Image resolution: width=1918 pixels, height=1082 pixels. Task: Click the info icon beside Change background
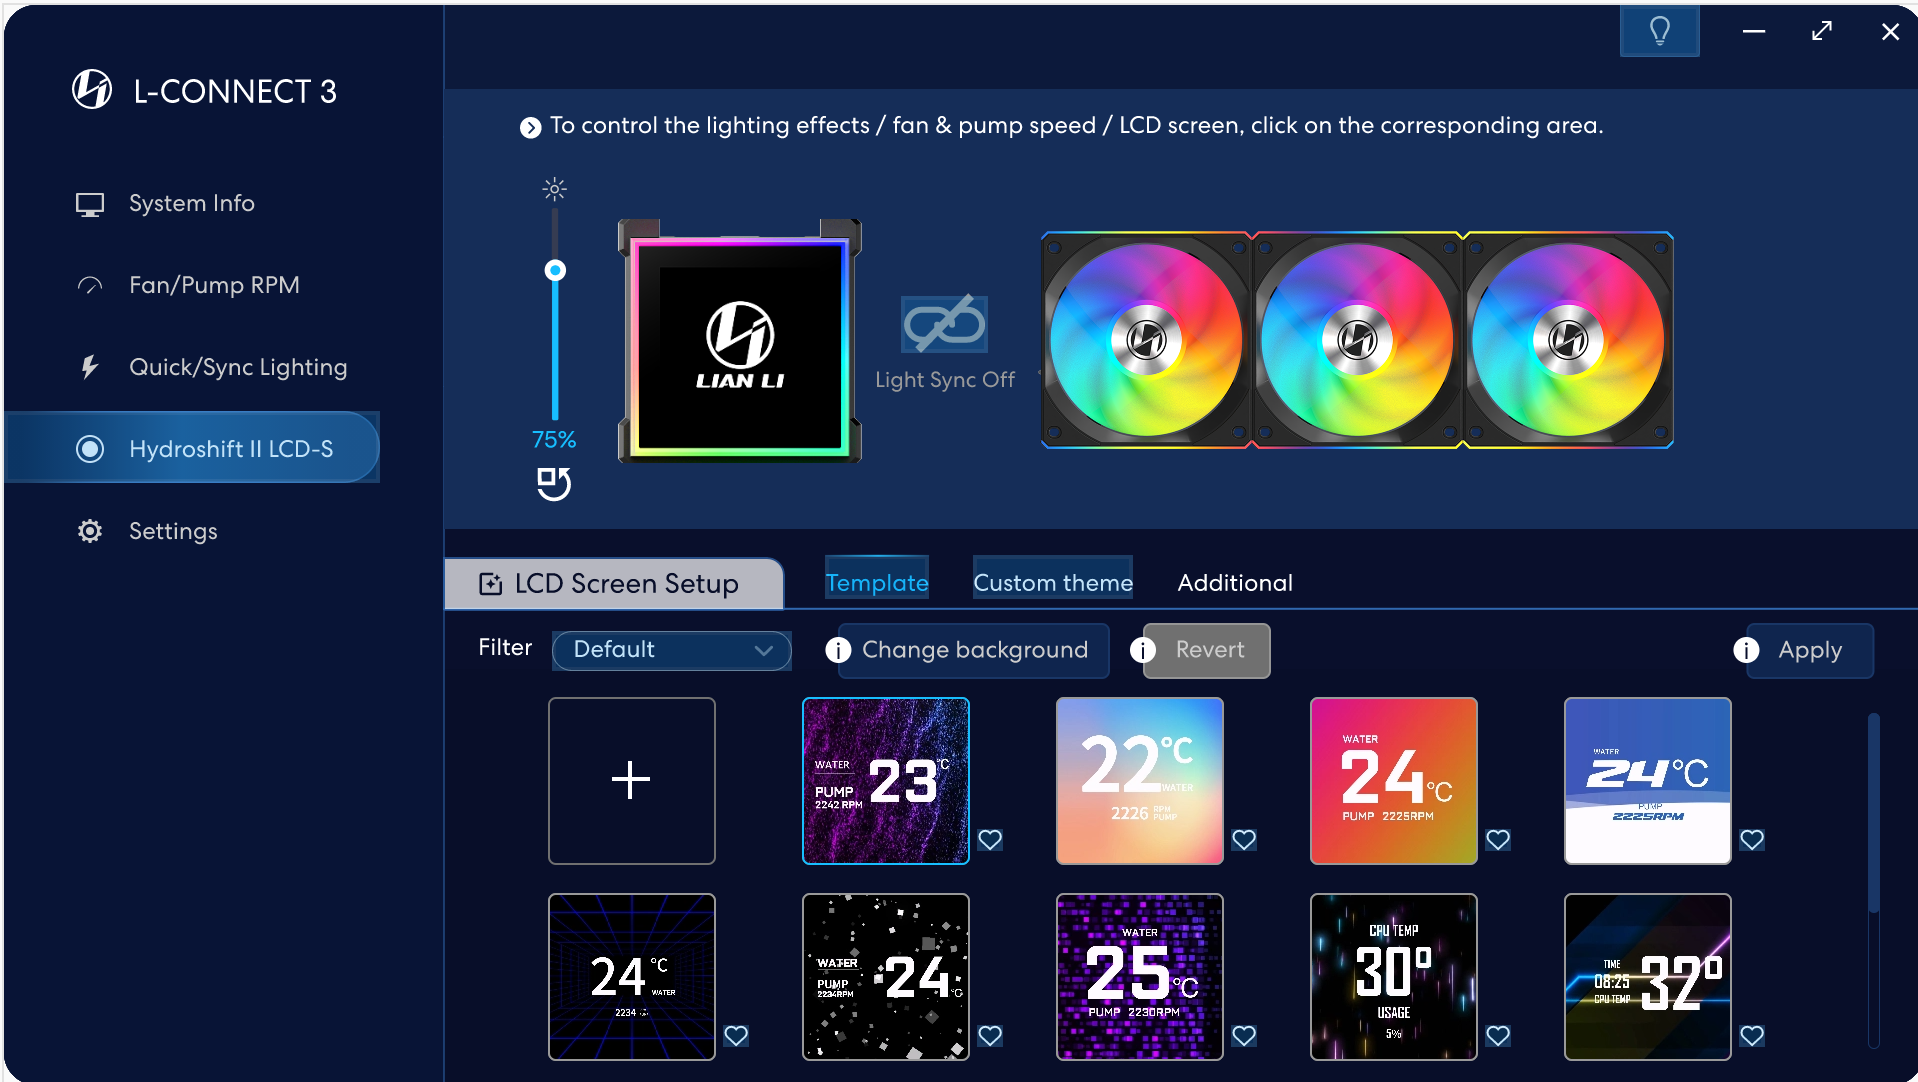click(x=838, y=650)
